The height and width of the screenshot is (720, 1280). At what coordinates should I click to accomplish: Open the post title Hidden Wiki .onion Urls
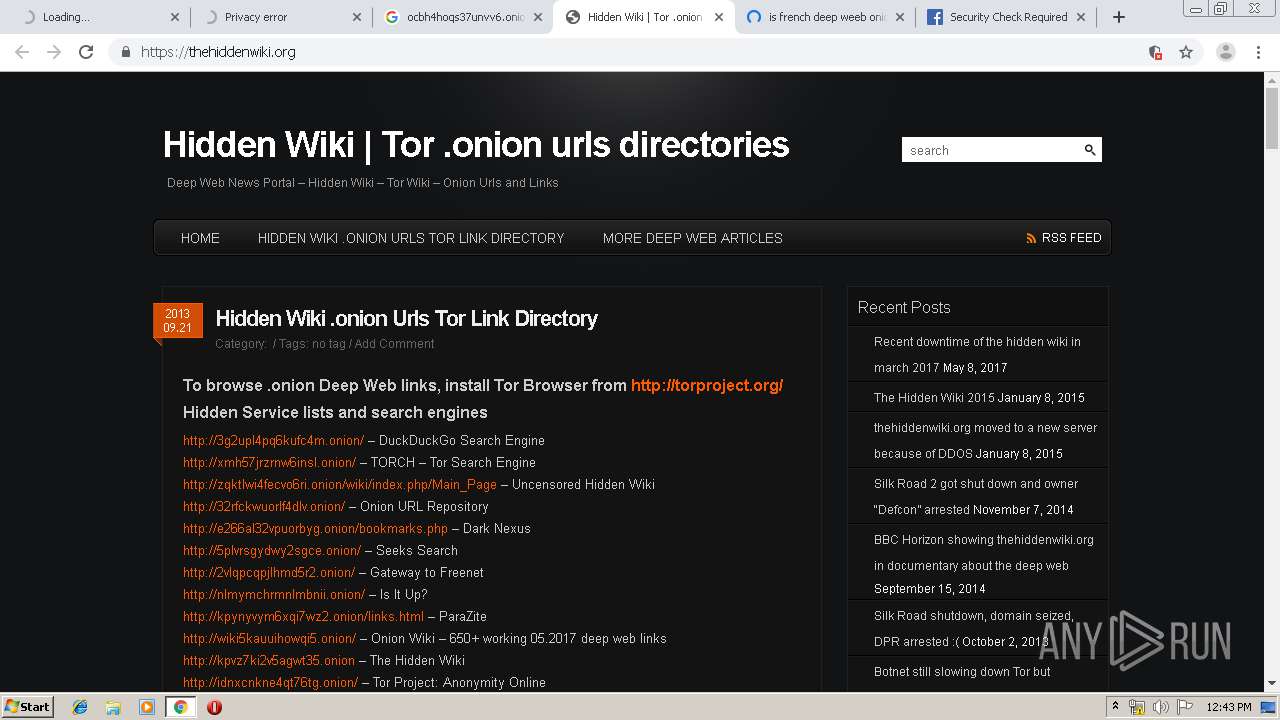pyautogui.click(x=406, y=318)
